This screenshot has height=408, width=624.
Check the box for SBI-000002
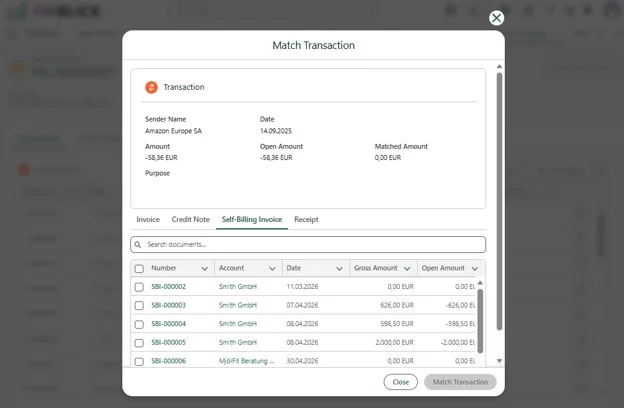(x=139, y=287)
